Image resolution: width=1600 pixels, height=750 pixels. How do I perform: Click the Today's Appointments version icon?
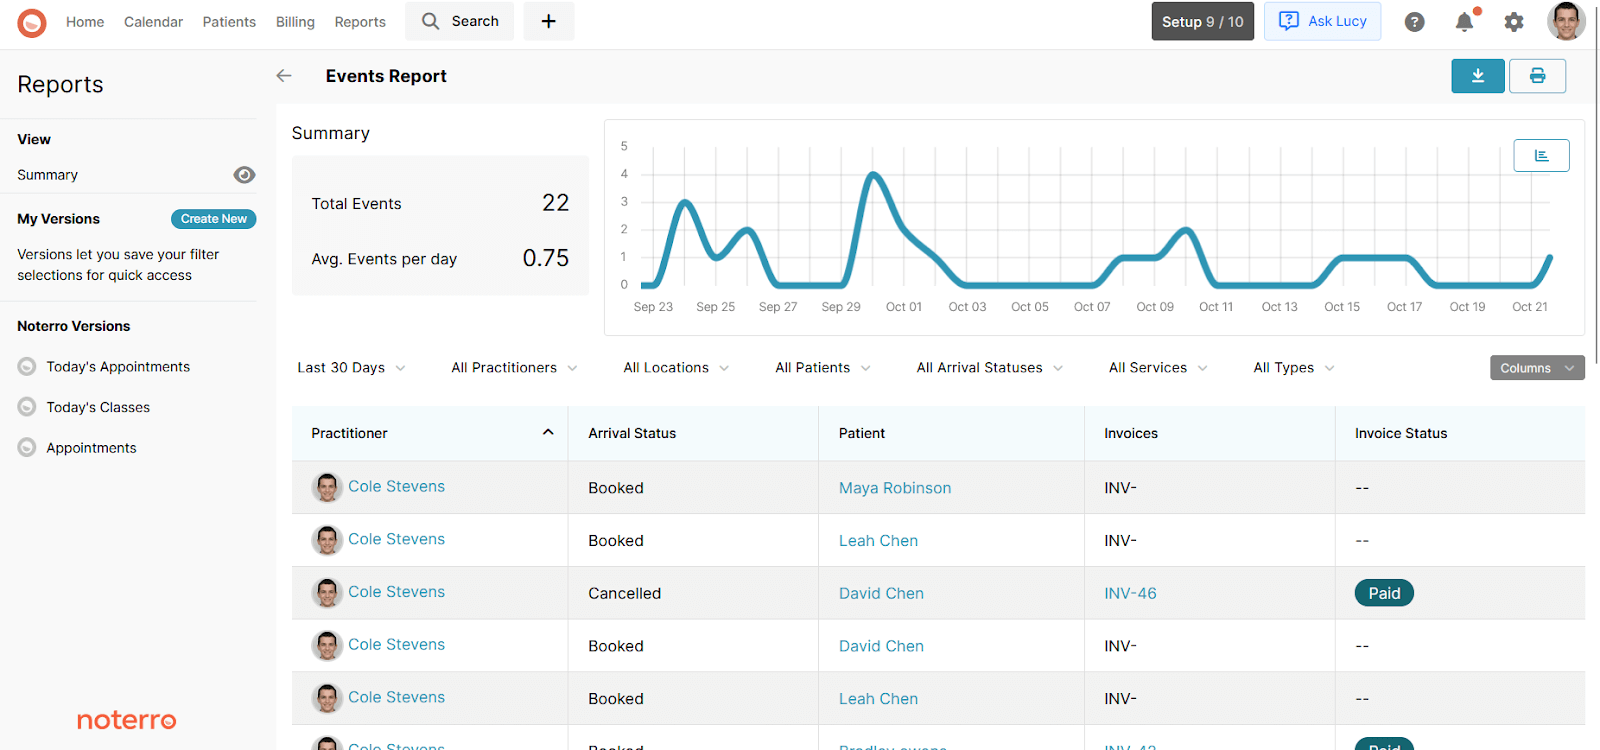pos(27,367)
